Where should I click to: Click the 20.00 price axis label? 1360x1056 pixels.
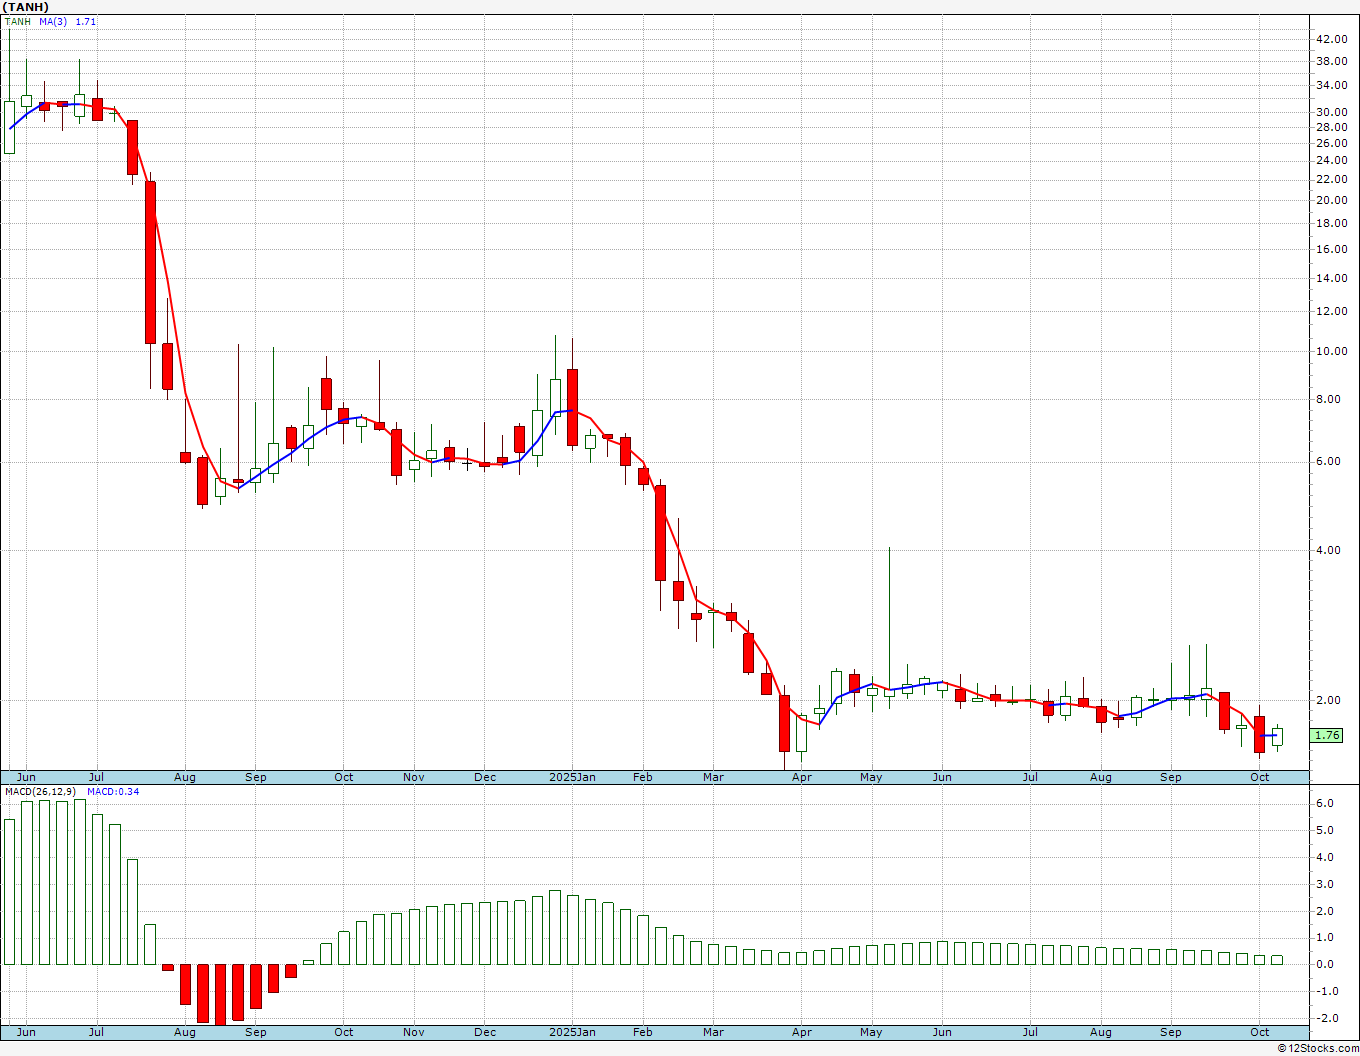(x=1331, y=200)
